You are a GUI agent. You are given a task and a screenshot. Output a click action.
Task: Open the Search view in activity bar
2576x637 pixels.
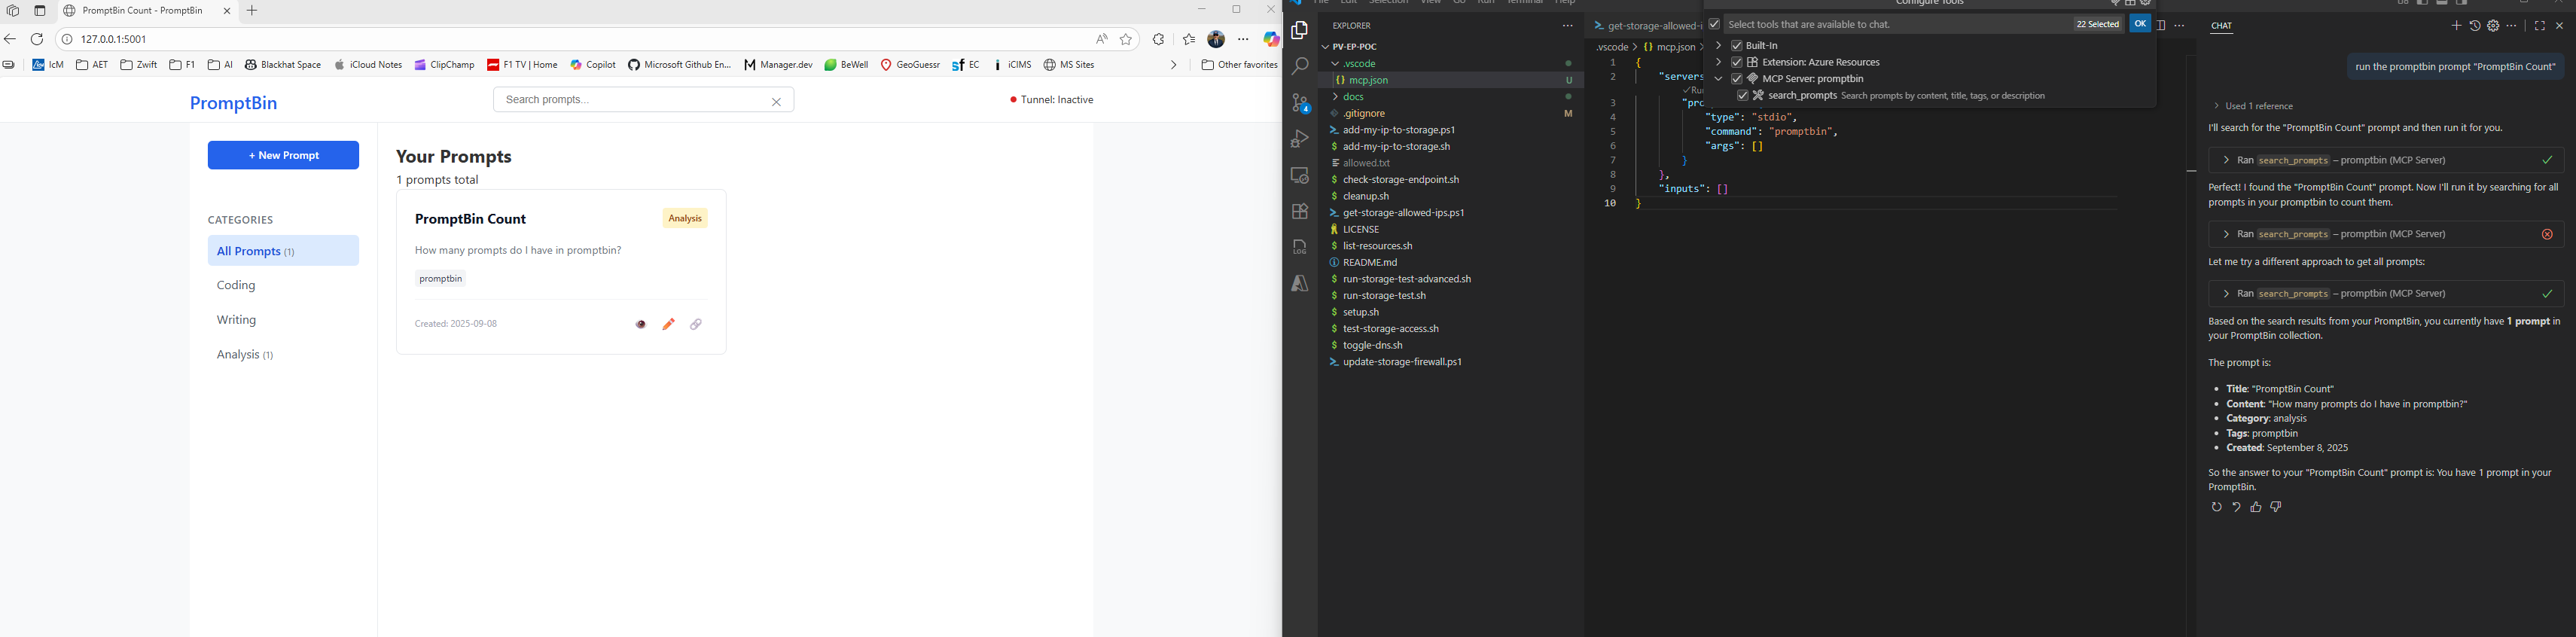1299,66
